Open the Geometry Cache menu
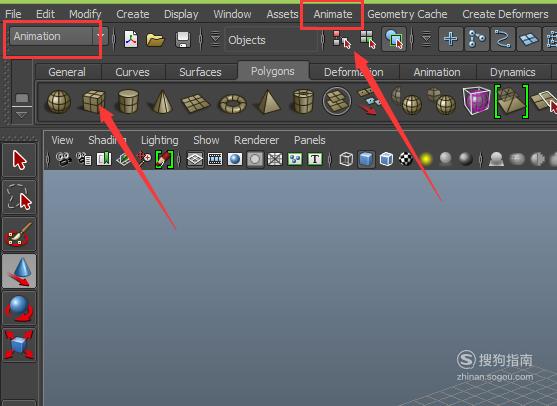This screenshot has height=406, width=557. coord(407,14)
